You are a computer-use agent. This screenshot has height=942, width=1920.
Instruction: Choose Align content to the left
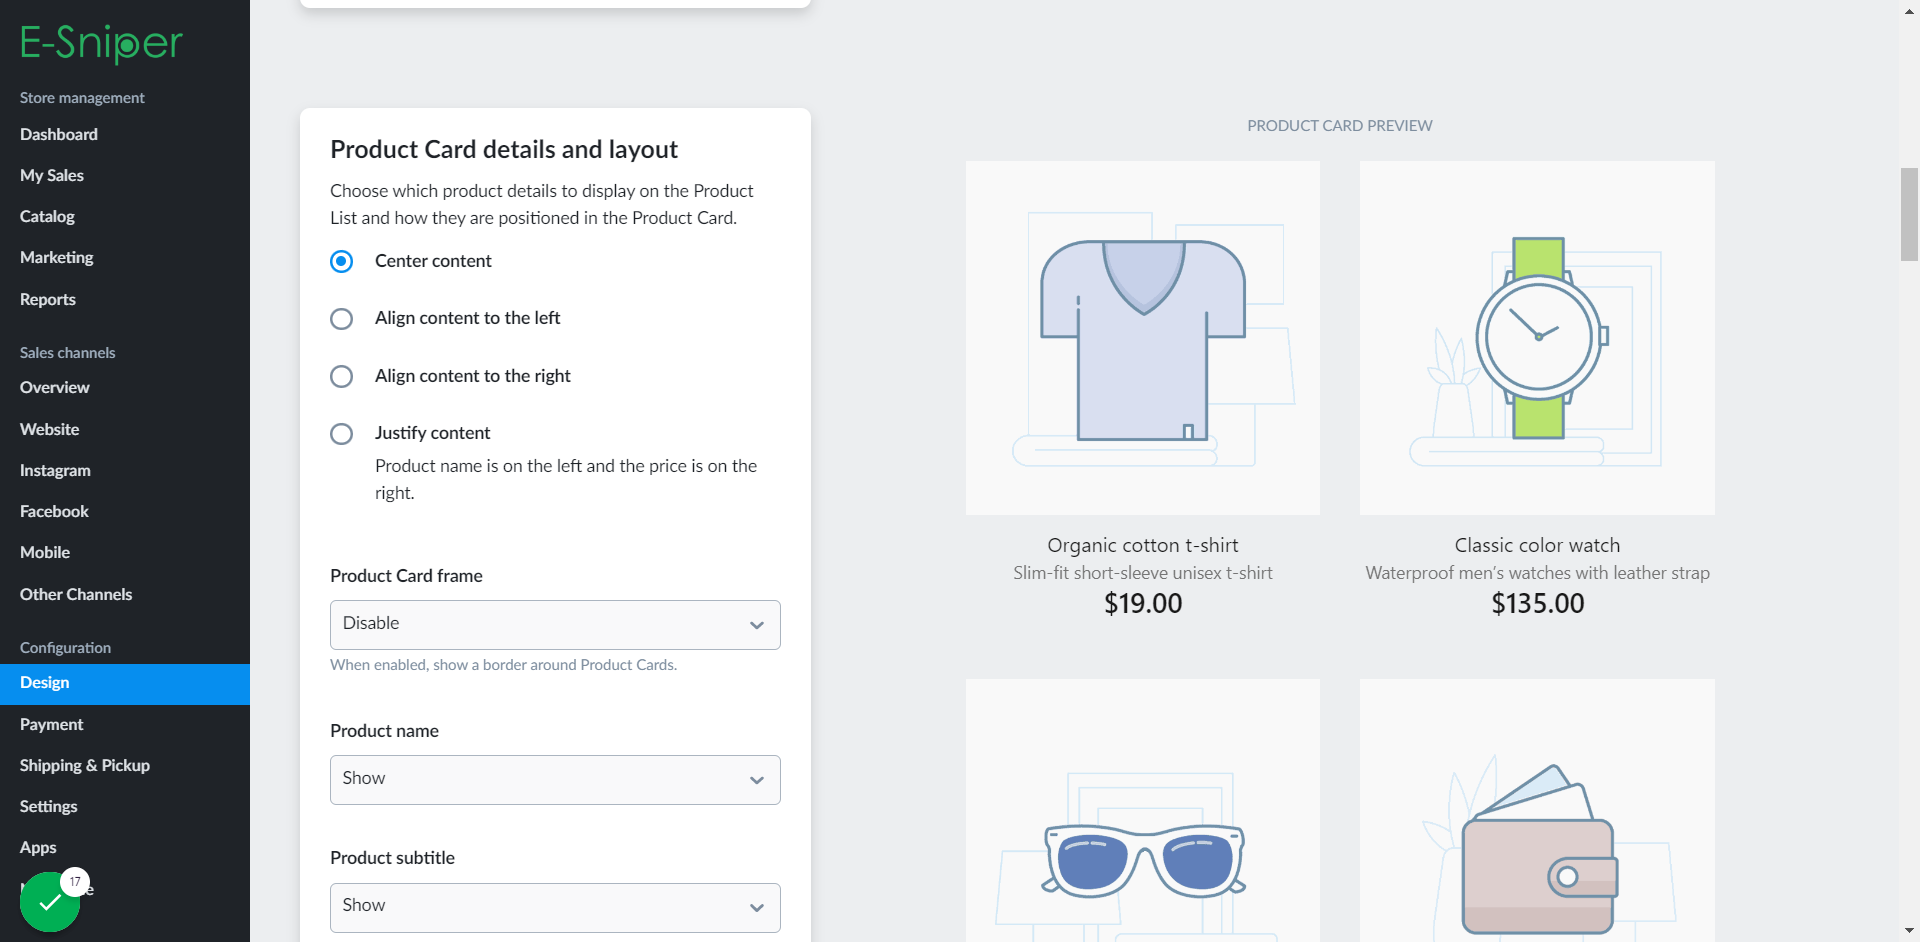(x=341, y=319)
